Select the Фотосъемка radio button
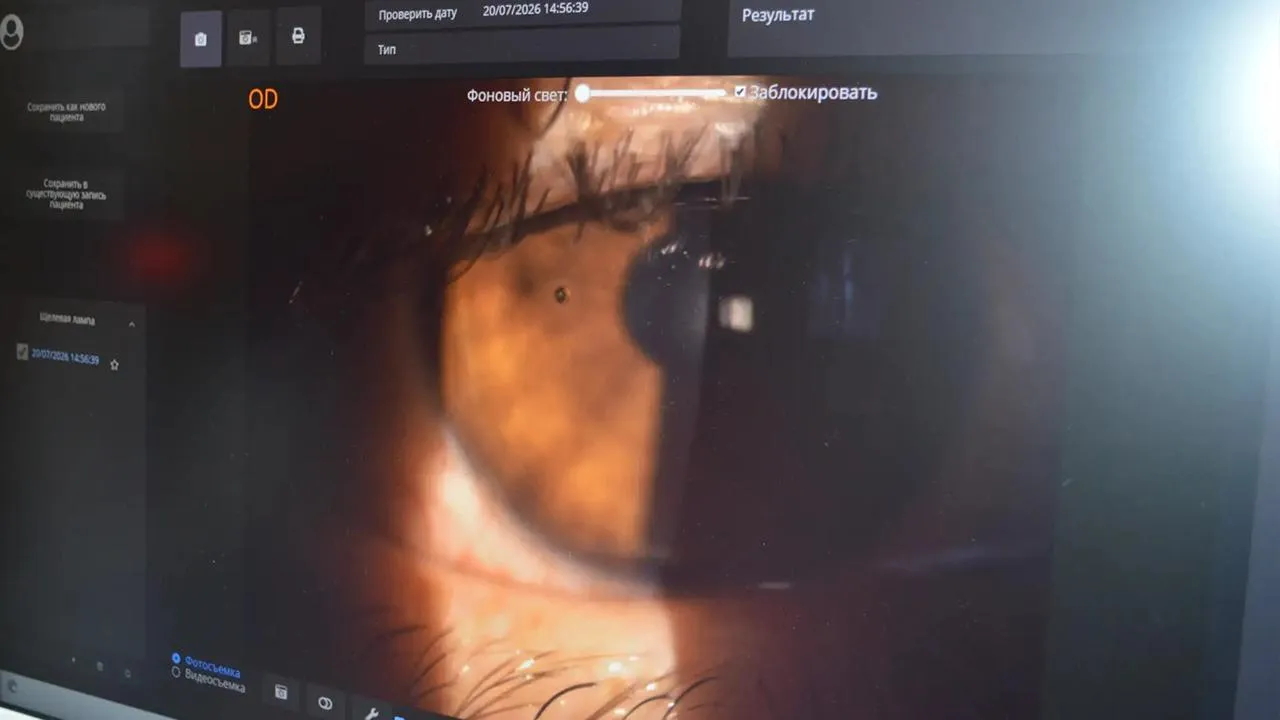The width and height of the screenshot is (1280, 720). (x=176, y=658)
